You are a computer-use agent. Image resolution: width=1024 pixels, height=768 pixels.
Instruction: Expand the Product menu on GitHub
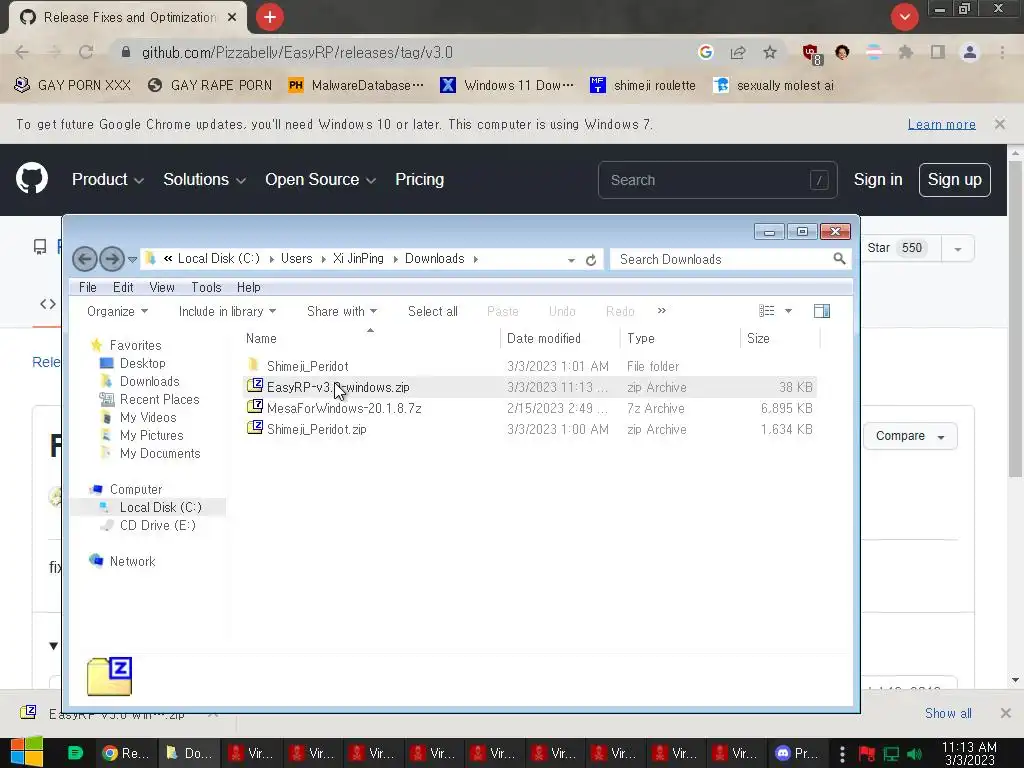(x=108, y=180)
